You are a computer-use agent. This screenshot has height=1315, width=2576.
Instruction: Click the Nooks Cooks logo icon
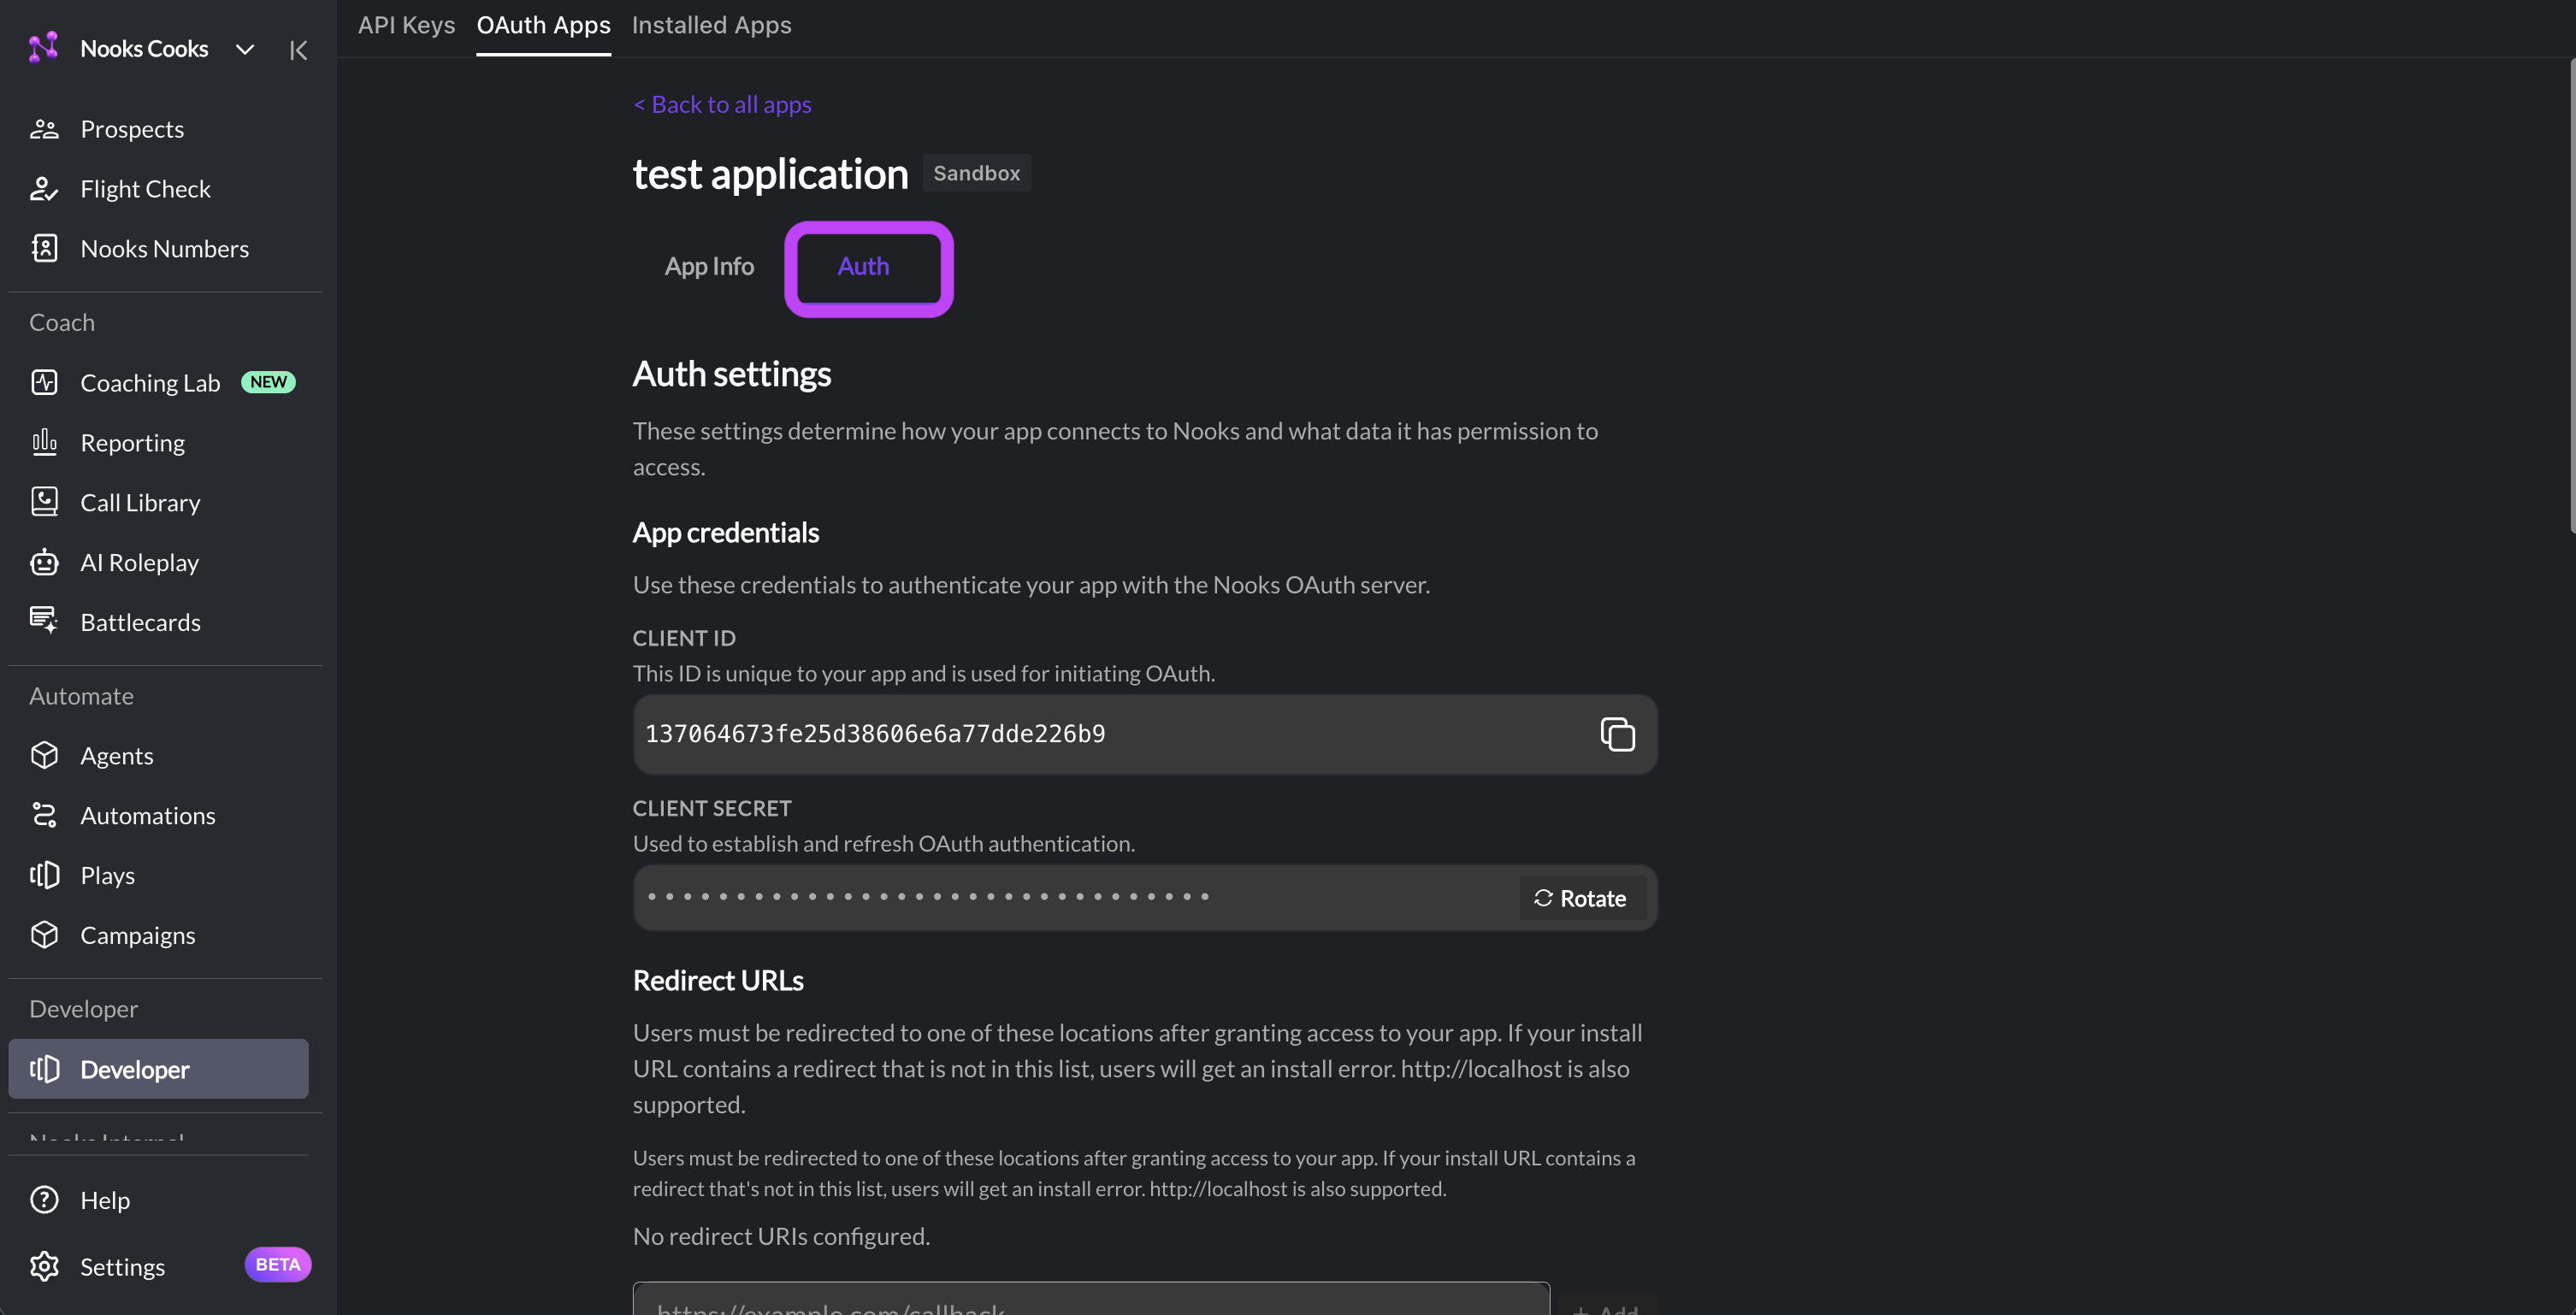(x=43, y=48)
